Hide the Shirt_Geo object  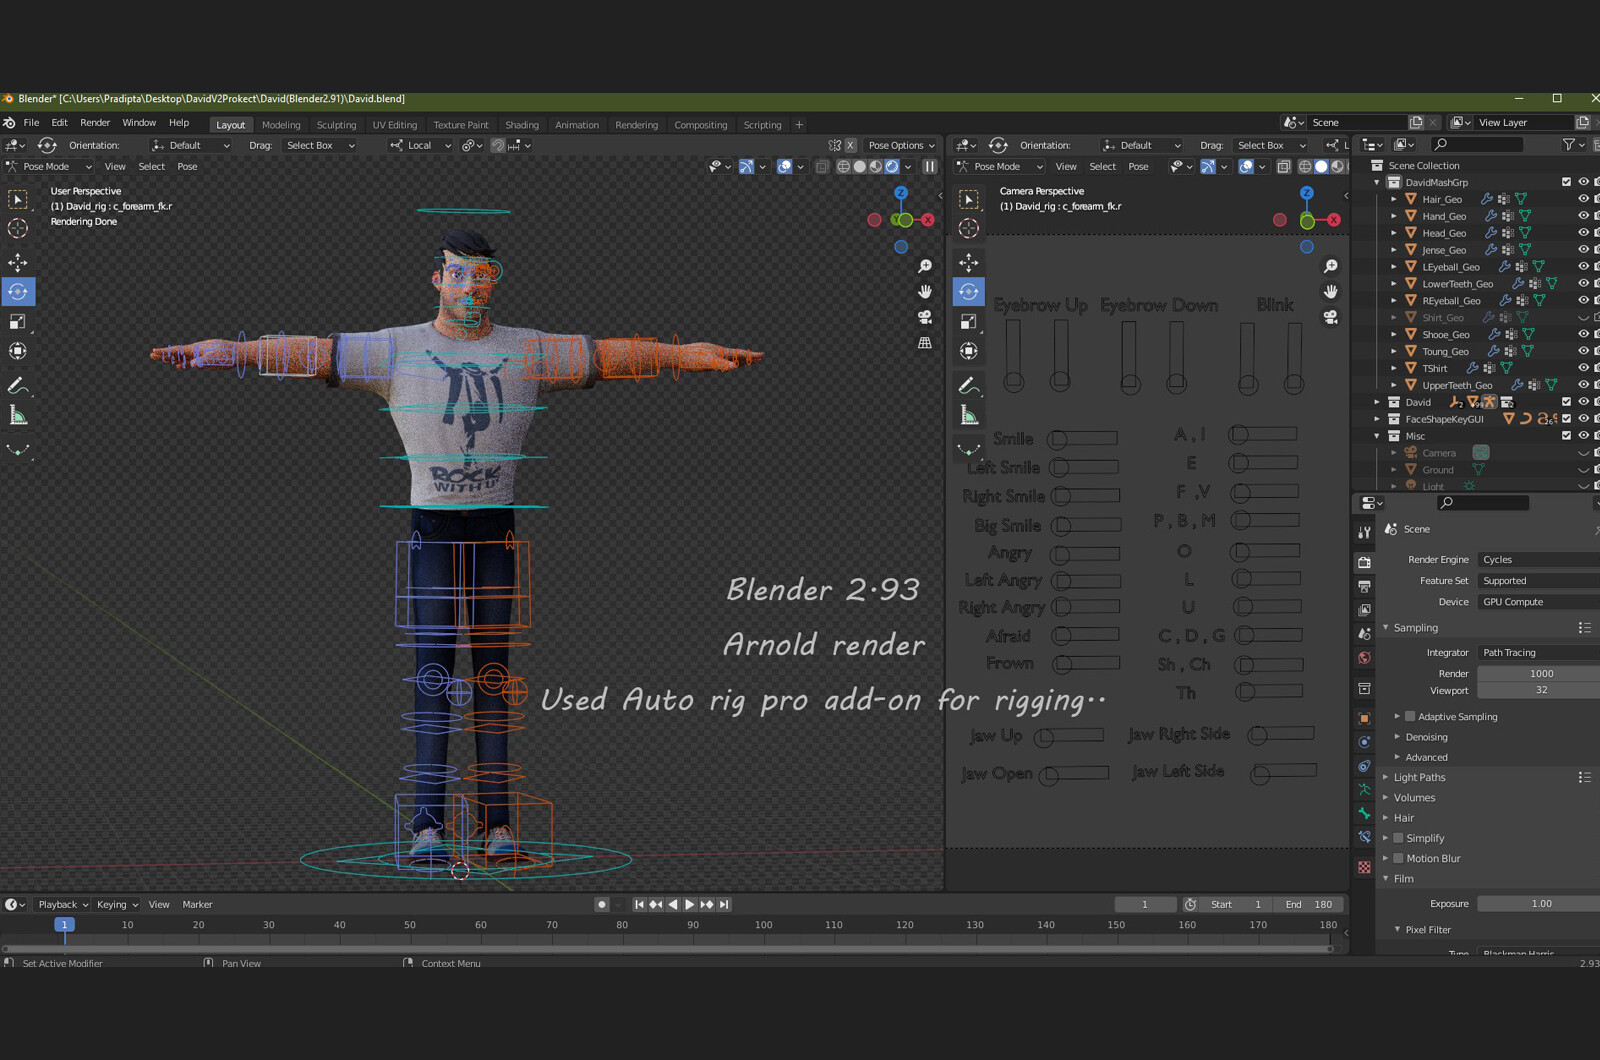point(1582,317)
